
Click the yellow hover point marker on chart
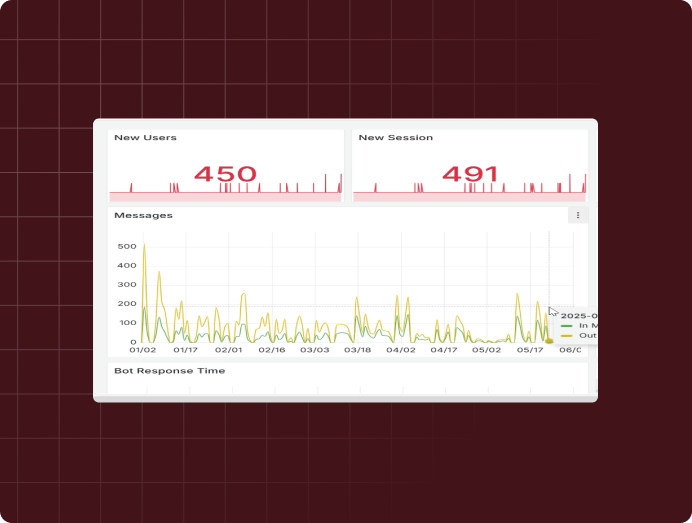pos(549,341)
